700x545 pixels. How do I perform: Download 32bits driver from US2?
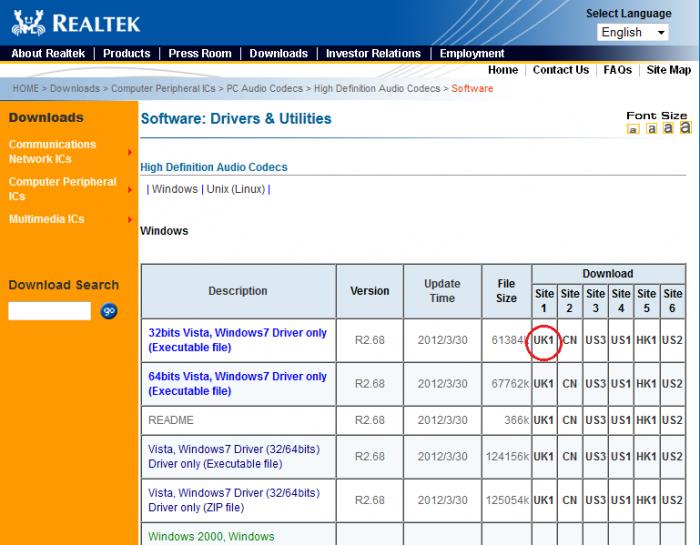[672, 340]
